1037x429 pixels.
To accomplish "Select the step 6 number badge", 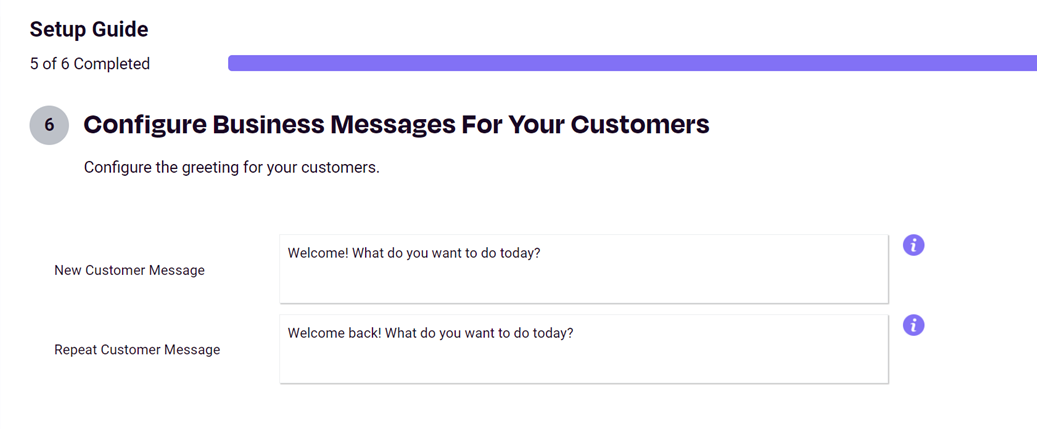I will [x=50, y=125].
